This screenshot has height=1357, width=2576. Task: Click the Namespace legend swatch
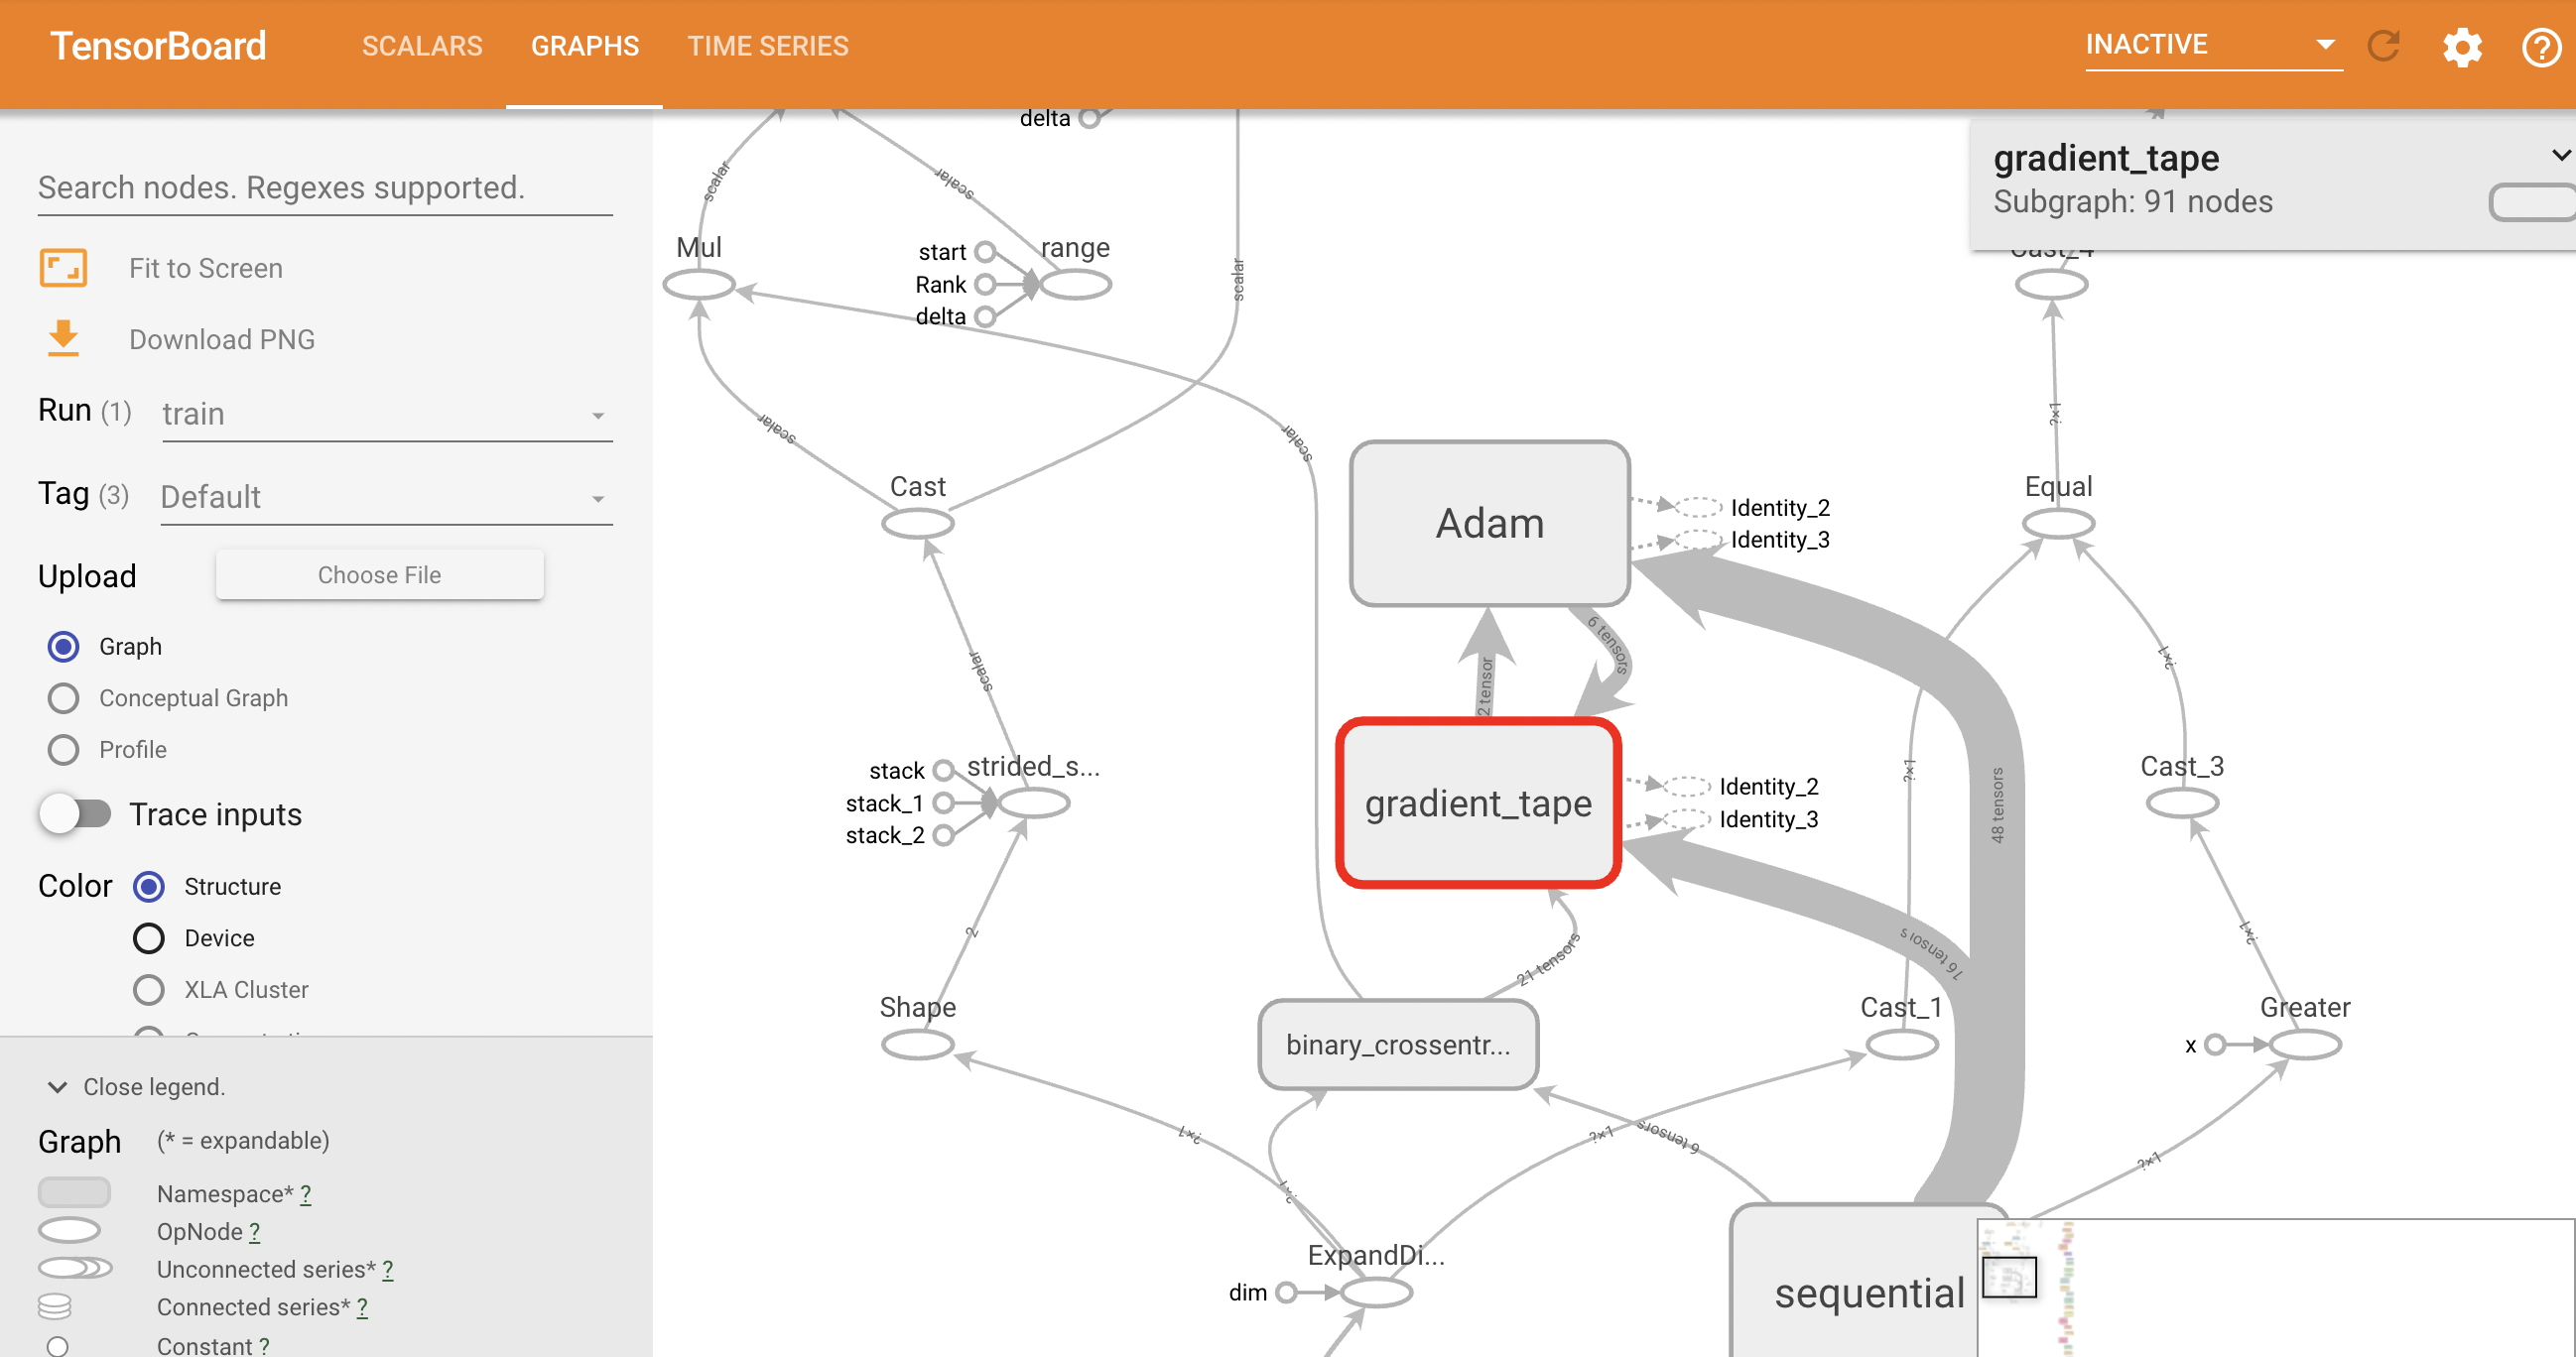(73, 1192)
